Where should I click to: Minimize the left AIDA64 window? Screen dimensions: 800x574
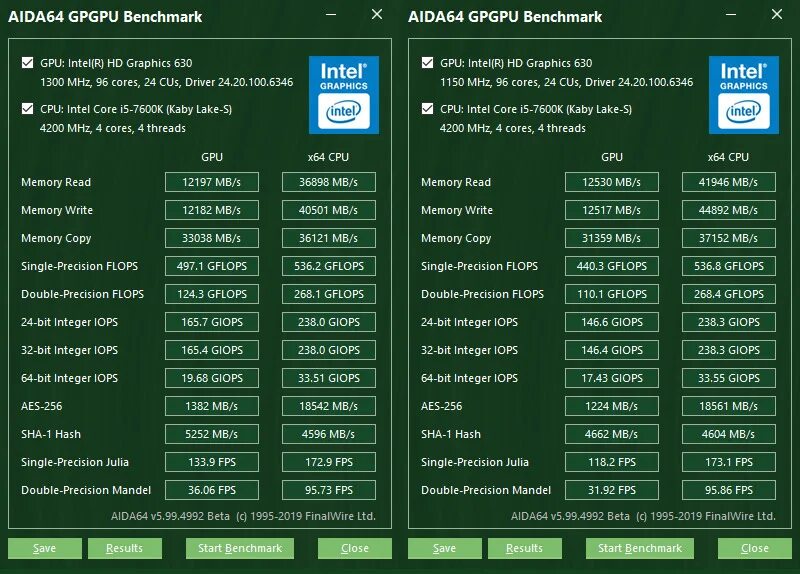[331, 15]
